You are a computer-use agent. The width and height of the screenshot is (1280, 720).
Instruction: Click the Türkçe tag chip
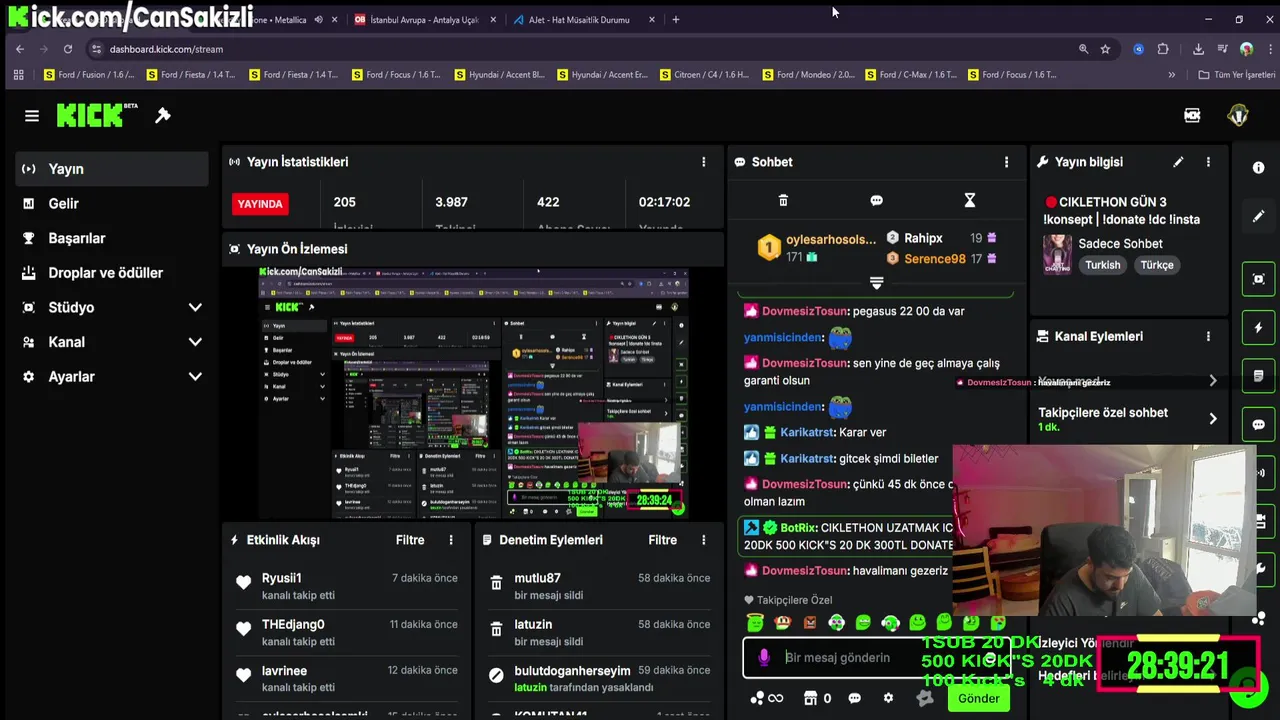[x=1157, y=265]
